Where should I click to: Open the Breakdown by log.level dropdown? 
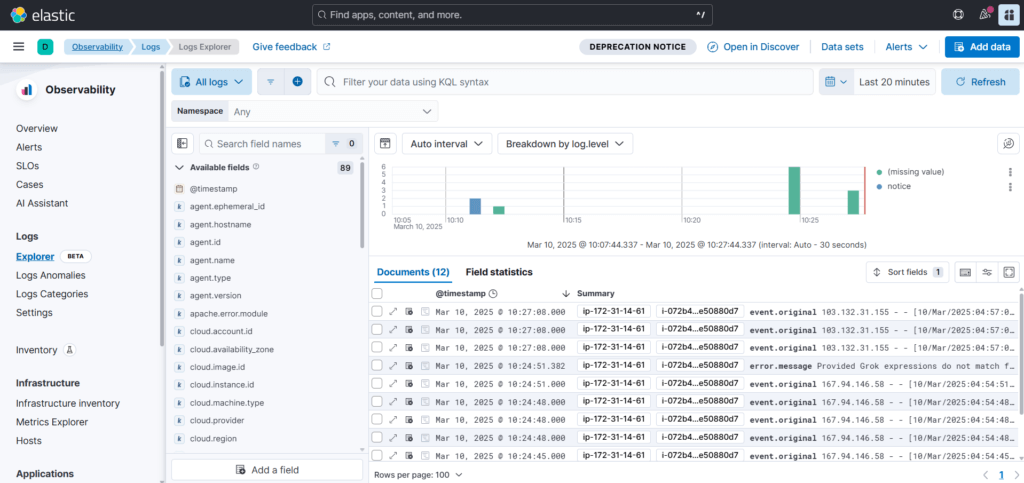coord(565,144)
